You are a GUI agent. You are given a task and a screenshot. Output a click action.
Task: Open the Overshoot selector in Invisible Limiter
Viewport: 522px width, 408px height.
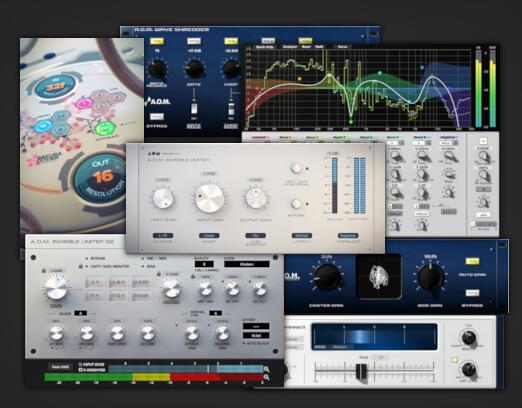pyautogui.click(x=348, y=235)
